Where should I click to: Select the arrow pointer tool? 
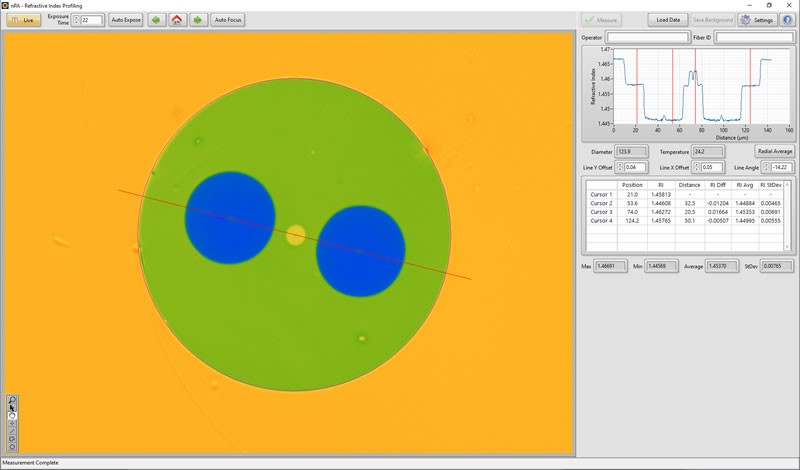[12, 408]
